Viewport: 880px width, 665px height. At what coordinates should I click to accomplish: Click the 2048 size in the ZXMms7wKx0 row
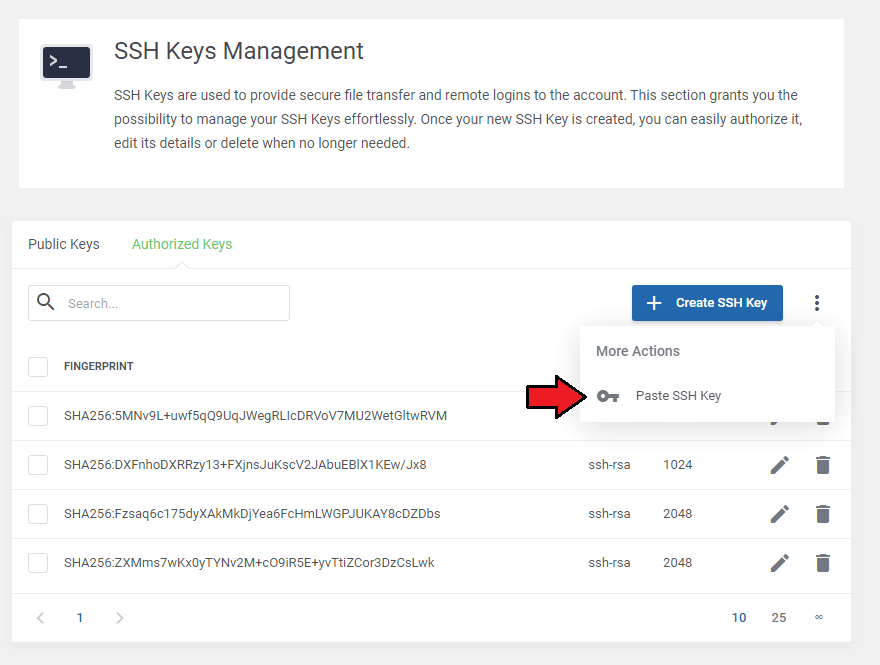(x=677, y=562)
